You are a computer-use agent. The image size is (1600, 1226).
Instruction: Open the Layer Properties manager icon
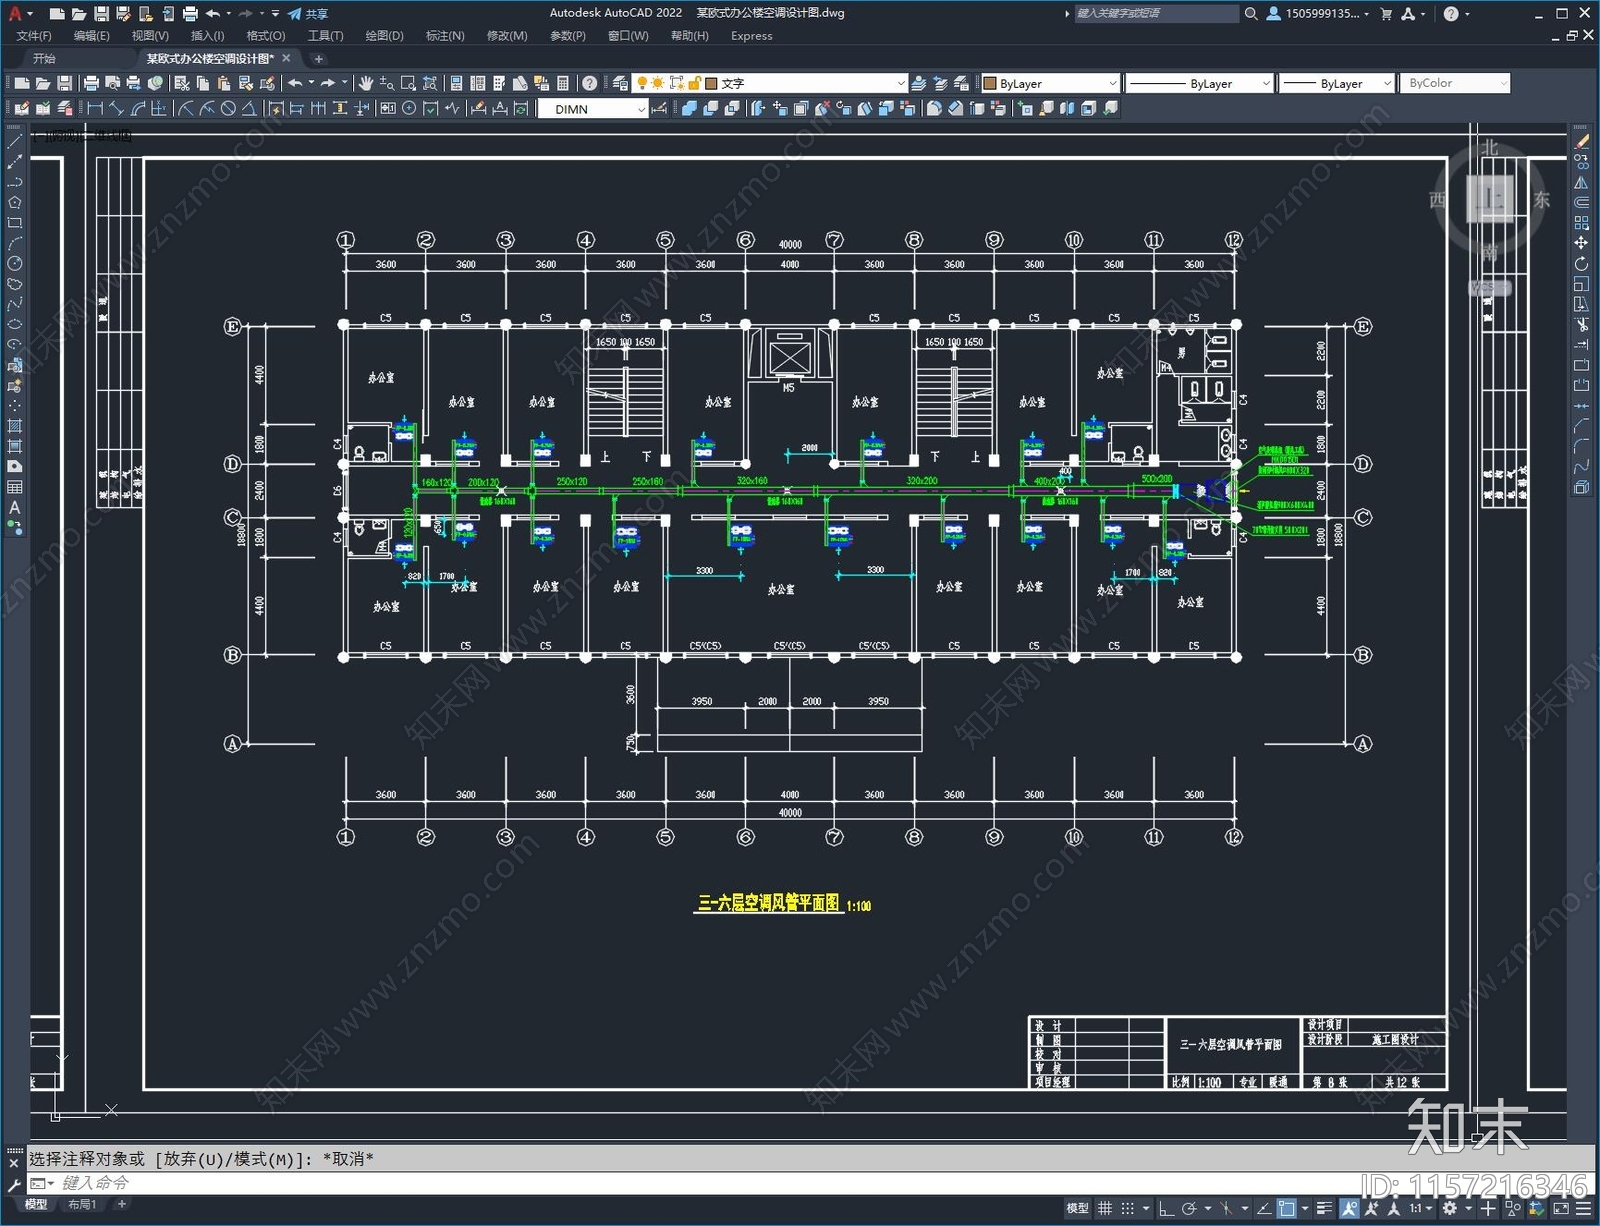click(620, 83)
